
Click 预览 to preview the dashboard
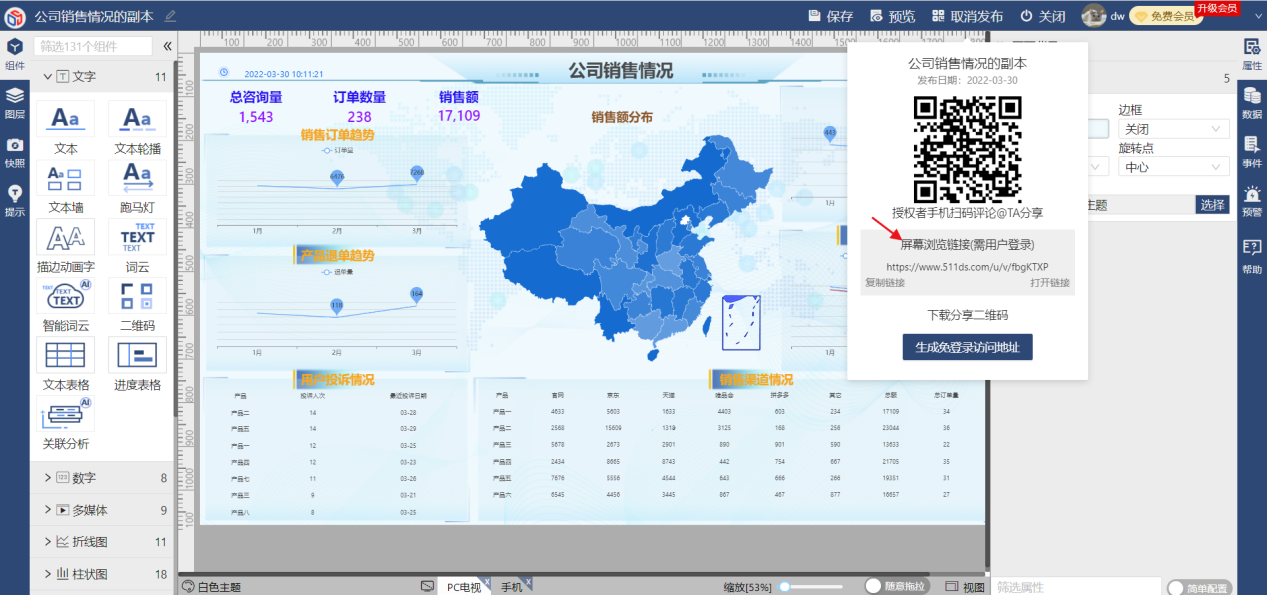(x=892, y=16)
